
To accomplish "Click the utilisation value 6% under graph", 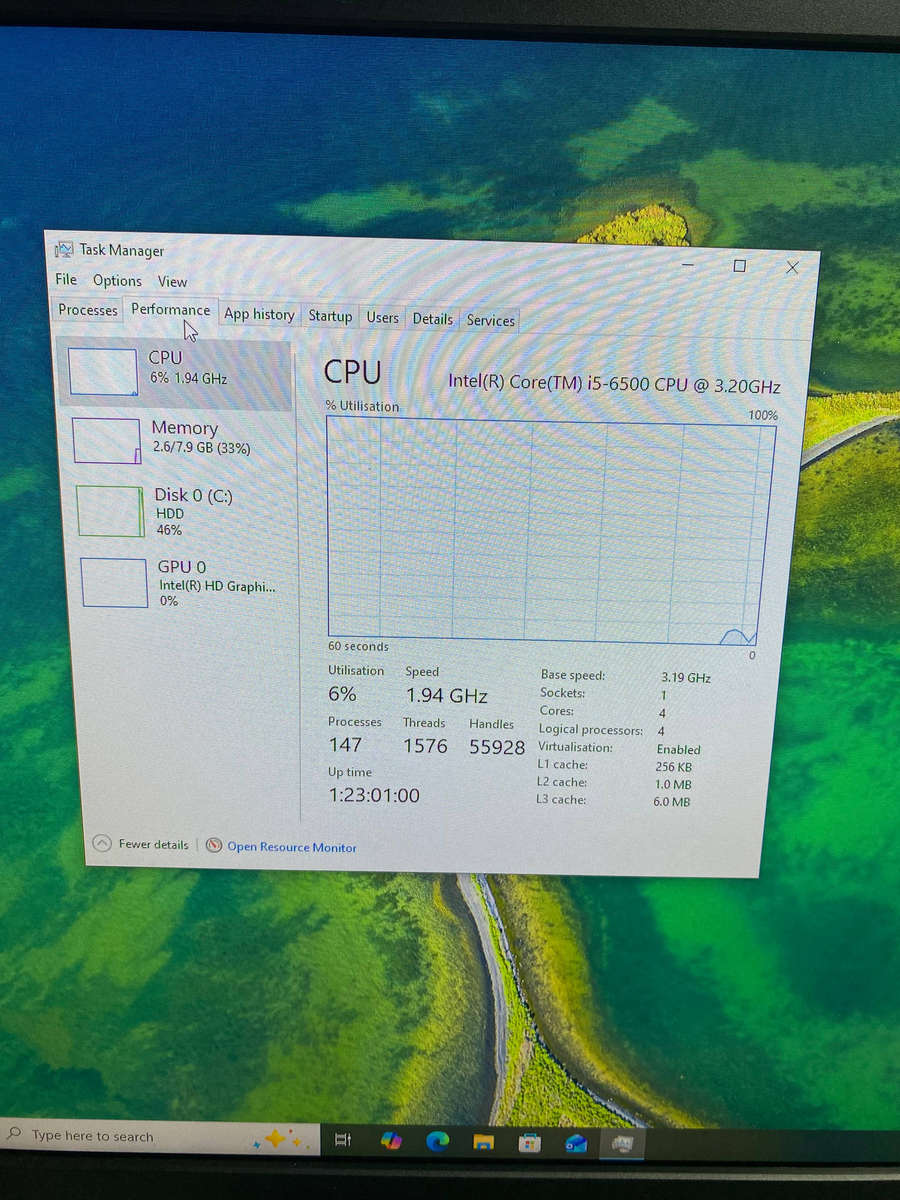I will [x=342, y=694].
